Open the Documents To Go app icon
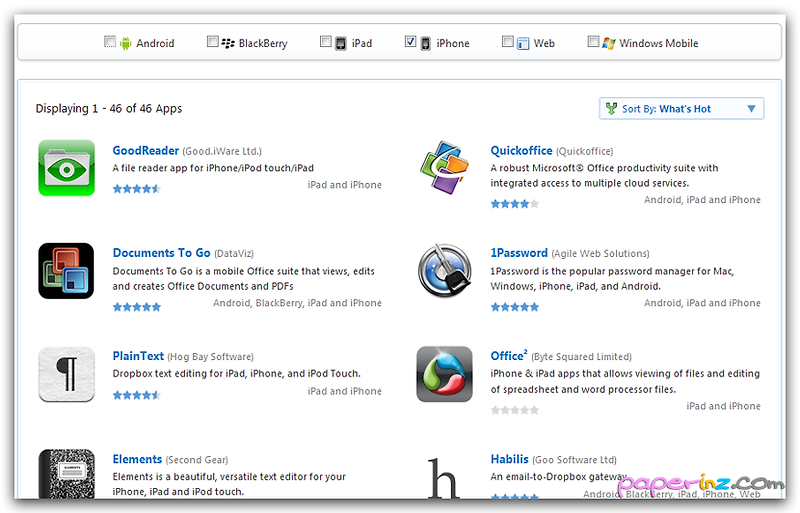The height and width of the screenshot is (513, 800). pos(66,271)
